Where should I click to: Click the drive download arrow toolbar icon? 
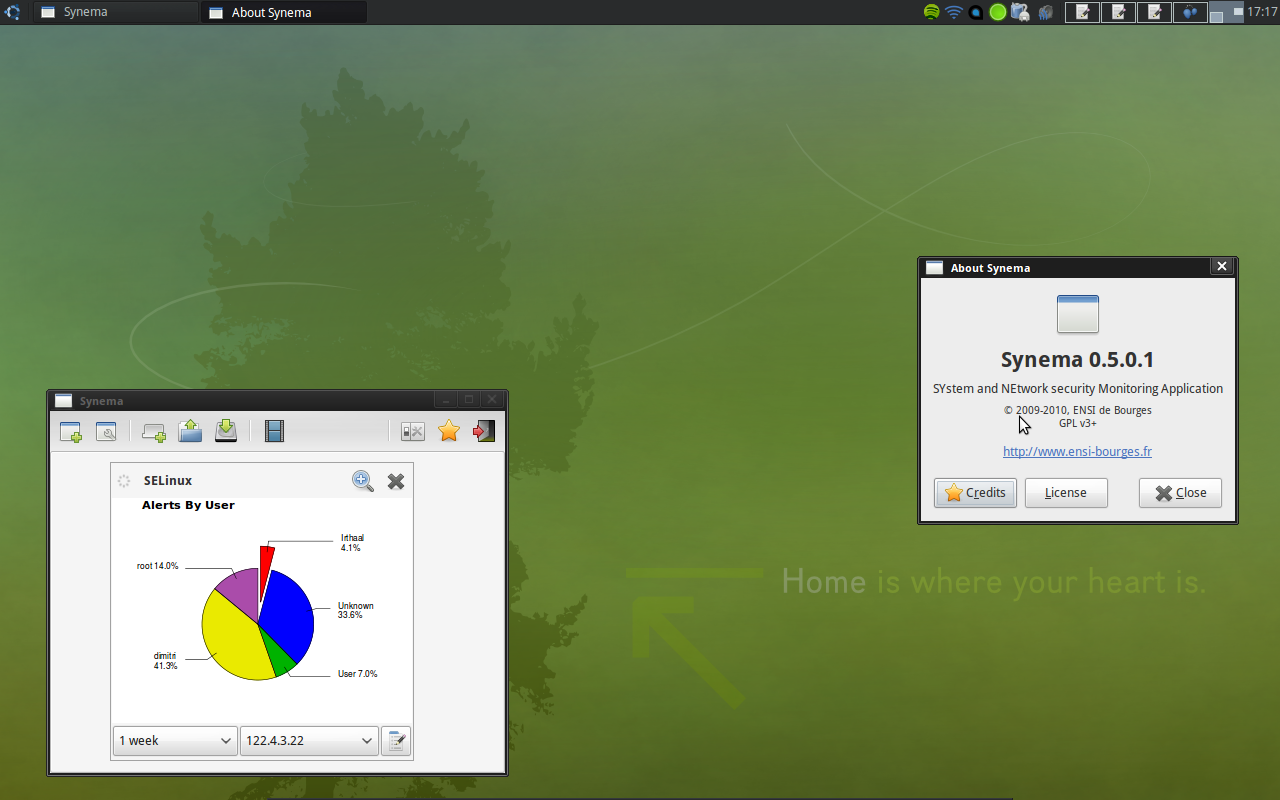click(226, 431)
